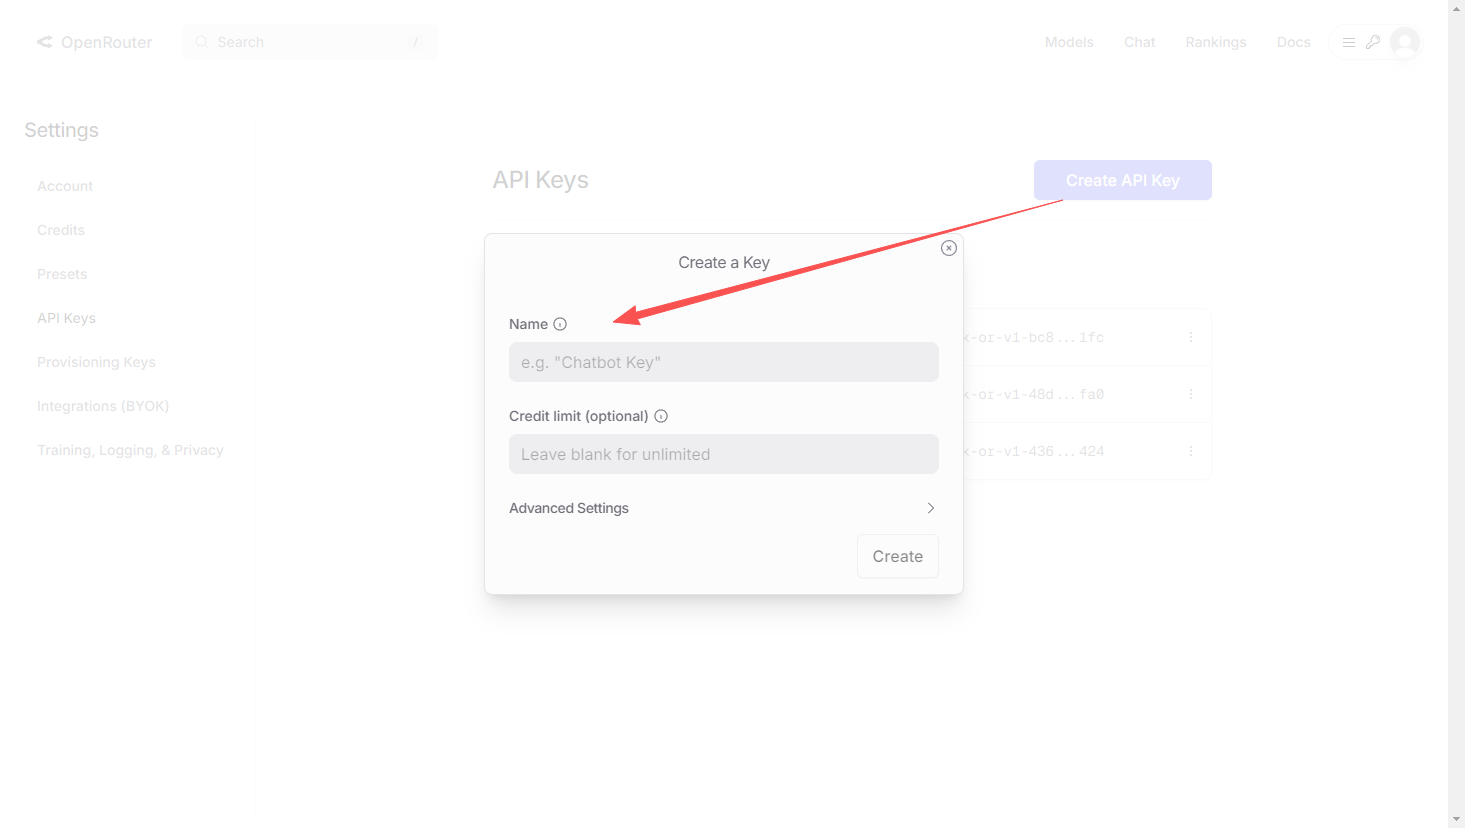Click the page scrollbar up arrow

1456,8
